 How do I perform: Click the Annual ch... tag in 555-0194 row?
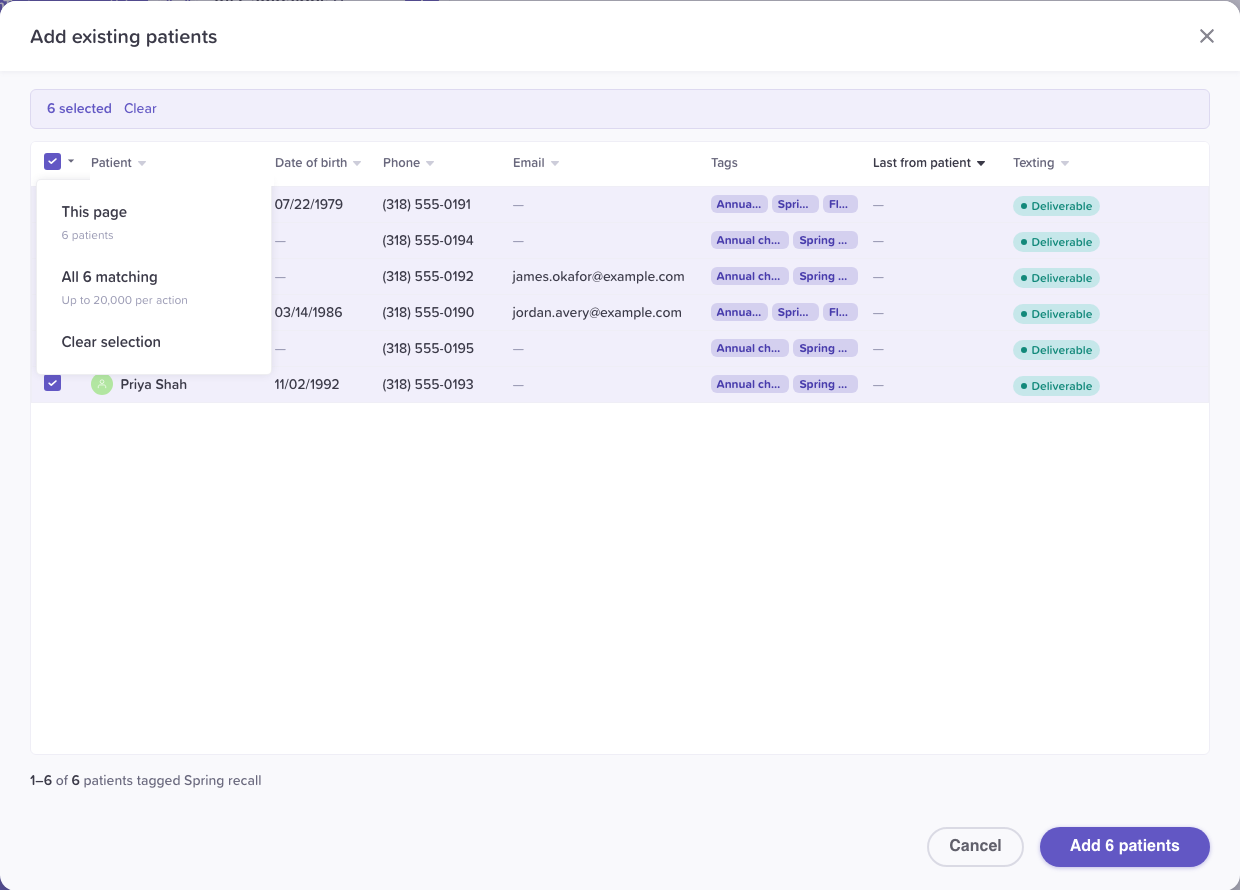pos(750,240)
